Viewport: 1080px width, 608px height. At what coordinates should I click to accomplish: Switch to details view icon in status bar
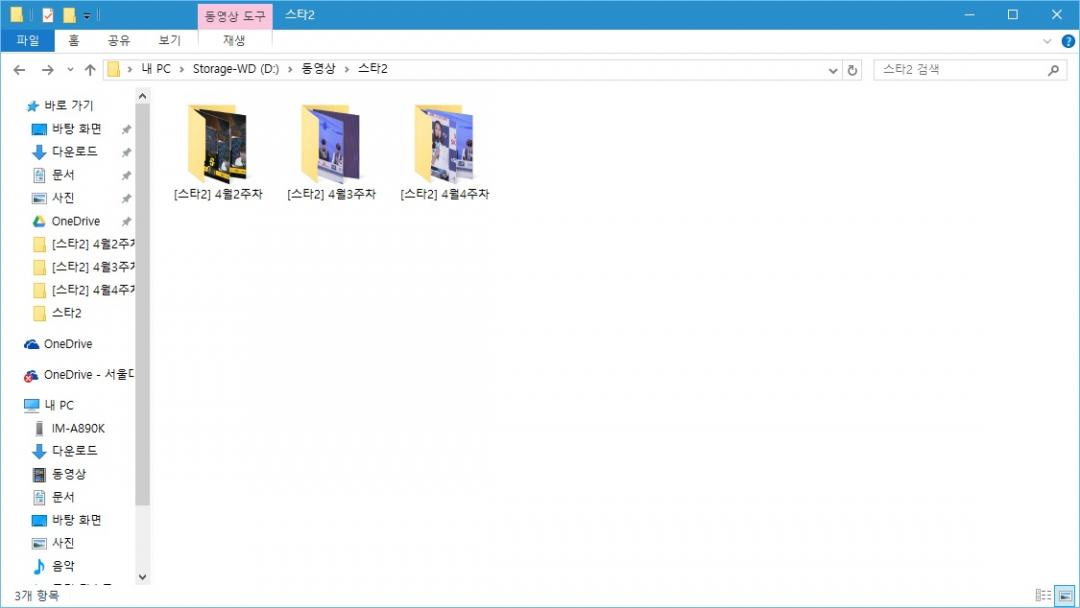click(1043, 595)
